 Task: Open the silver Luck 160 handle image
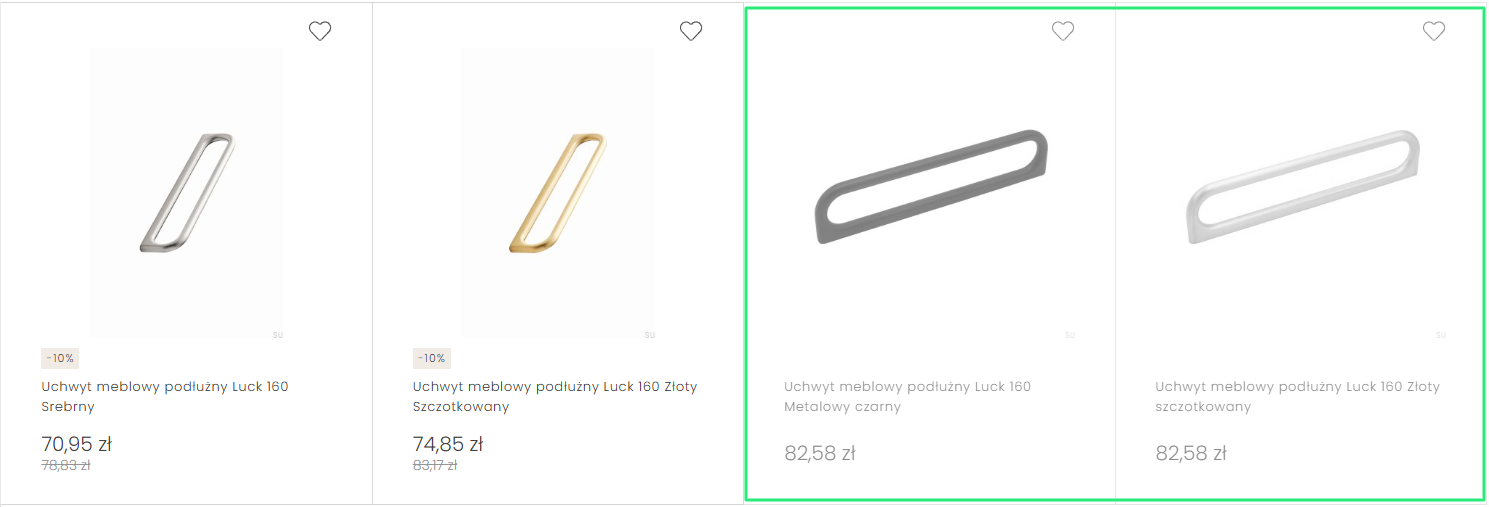(x=186, y=191)
